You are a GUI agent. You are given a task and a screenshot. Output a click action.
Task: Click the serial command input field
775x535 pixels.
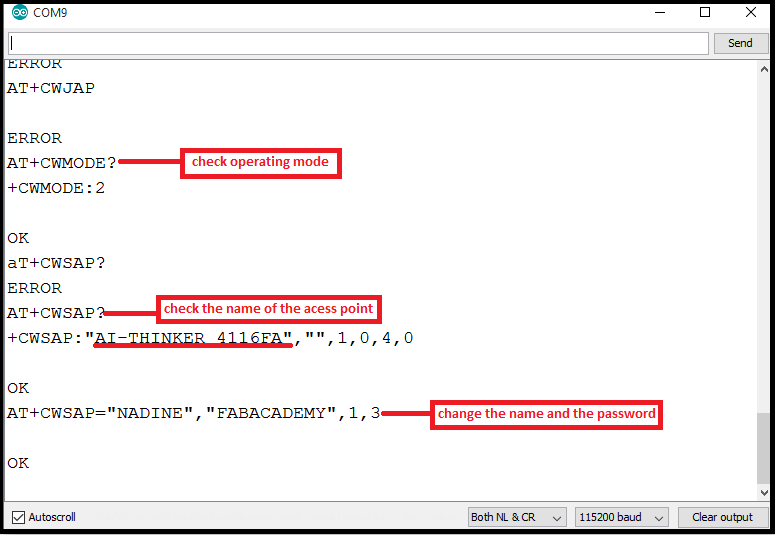point(358,44)
